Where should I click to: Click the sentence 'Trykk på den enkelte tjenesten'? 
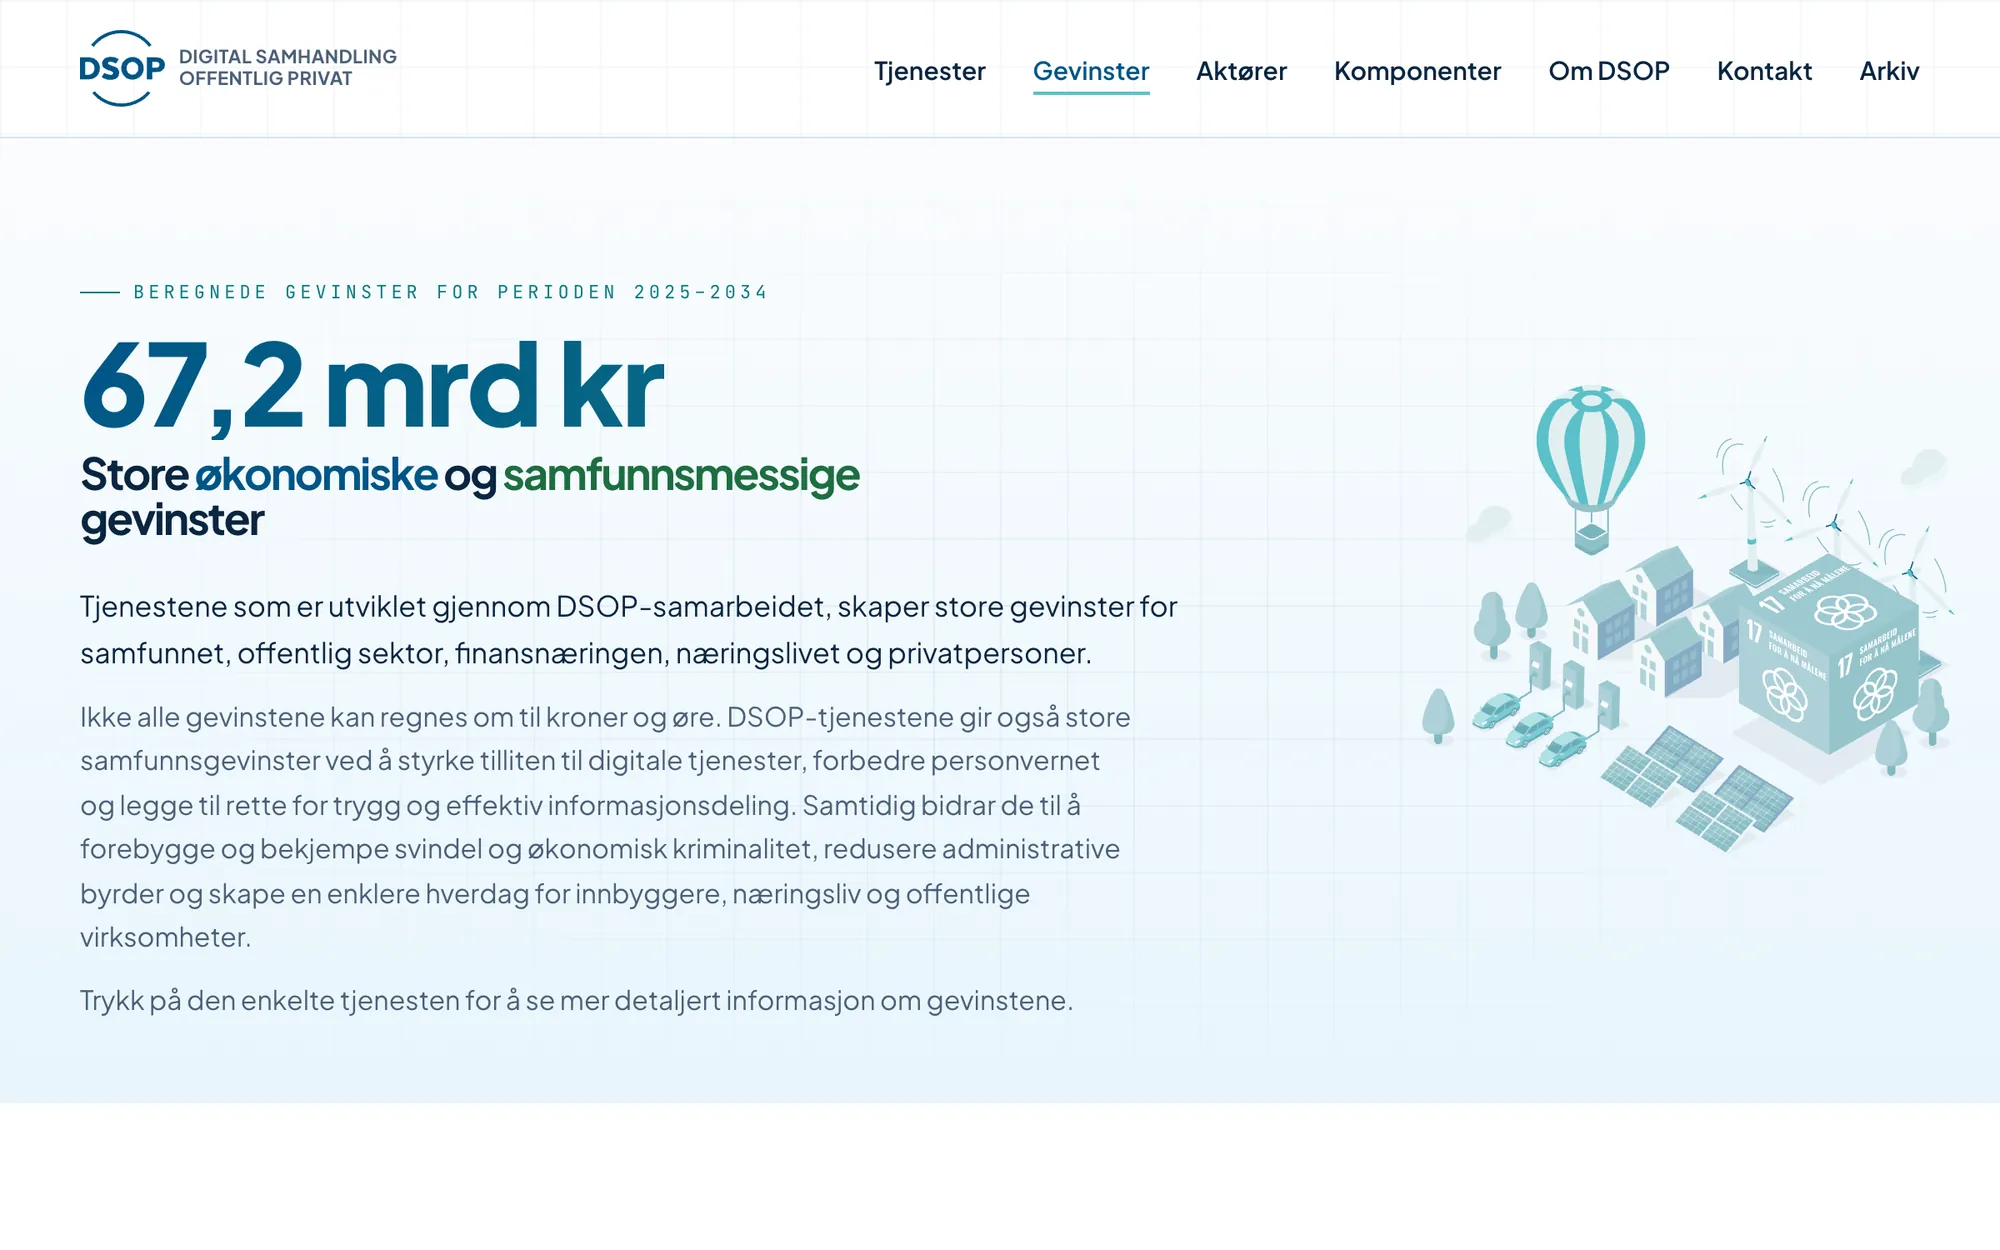576,1000
